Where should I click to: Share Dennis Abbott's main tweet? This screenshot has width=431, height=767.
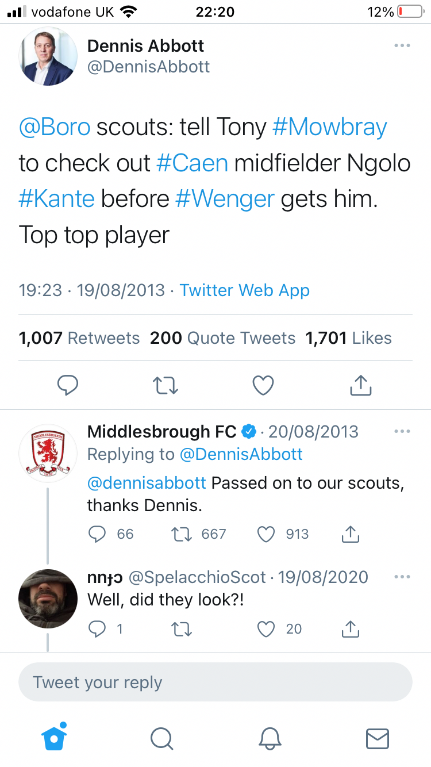[361, 385]
